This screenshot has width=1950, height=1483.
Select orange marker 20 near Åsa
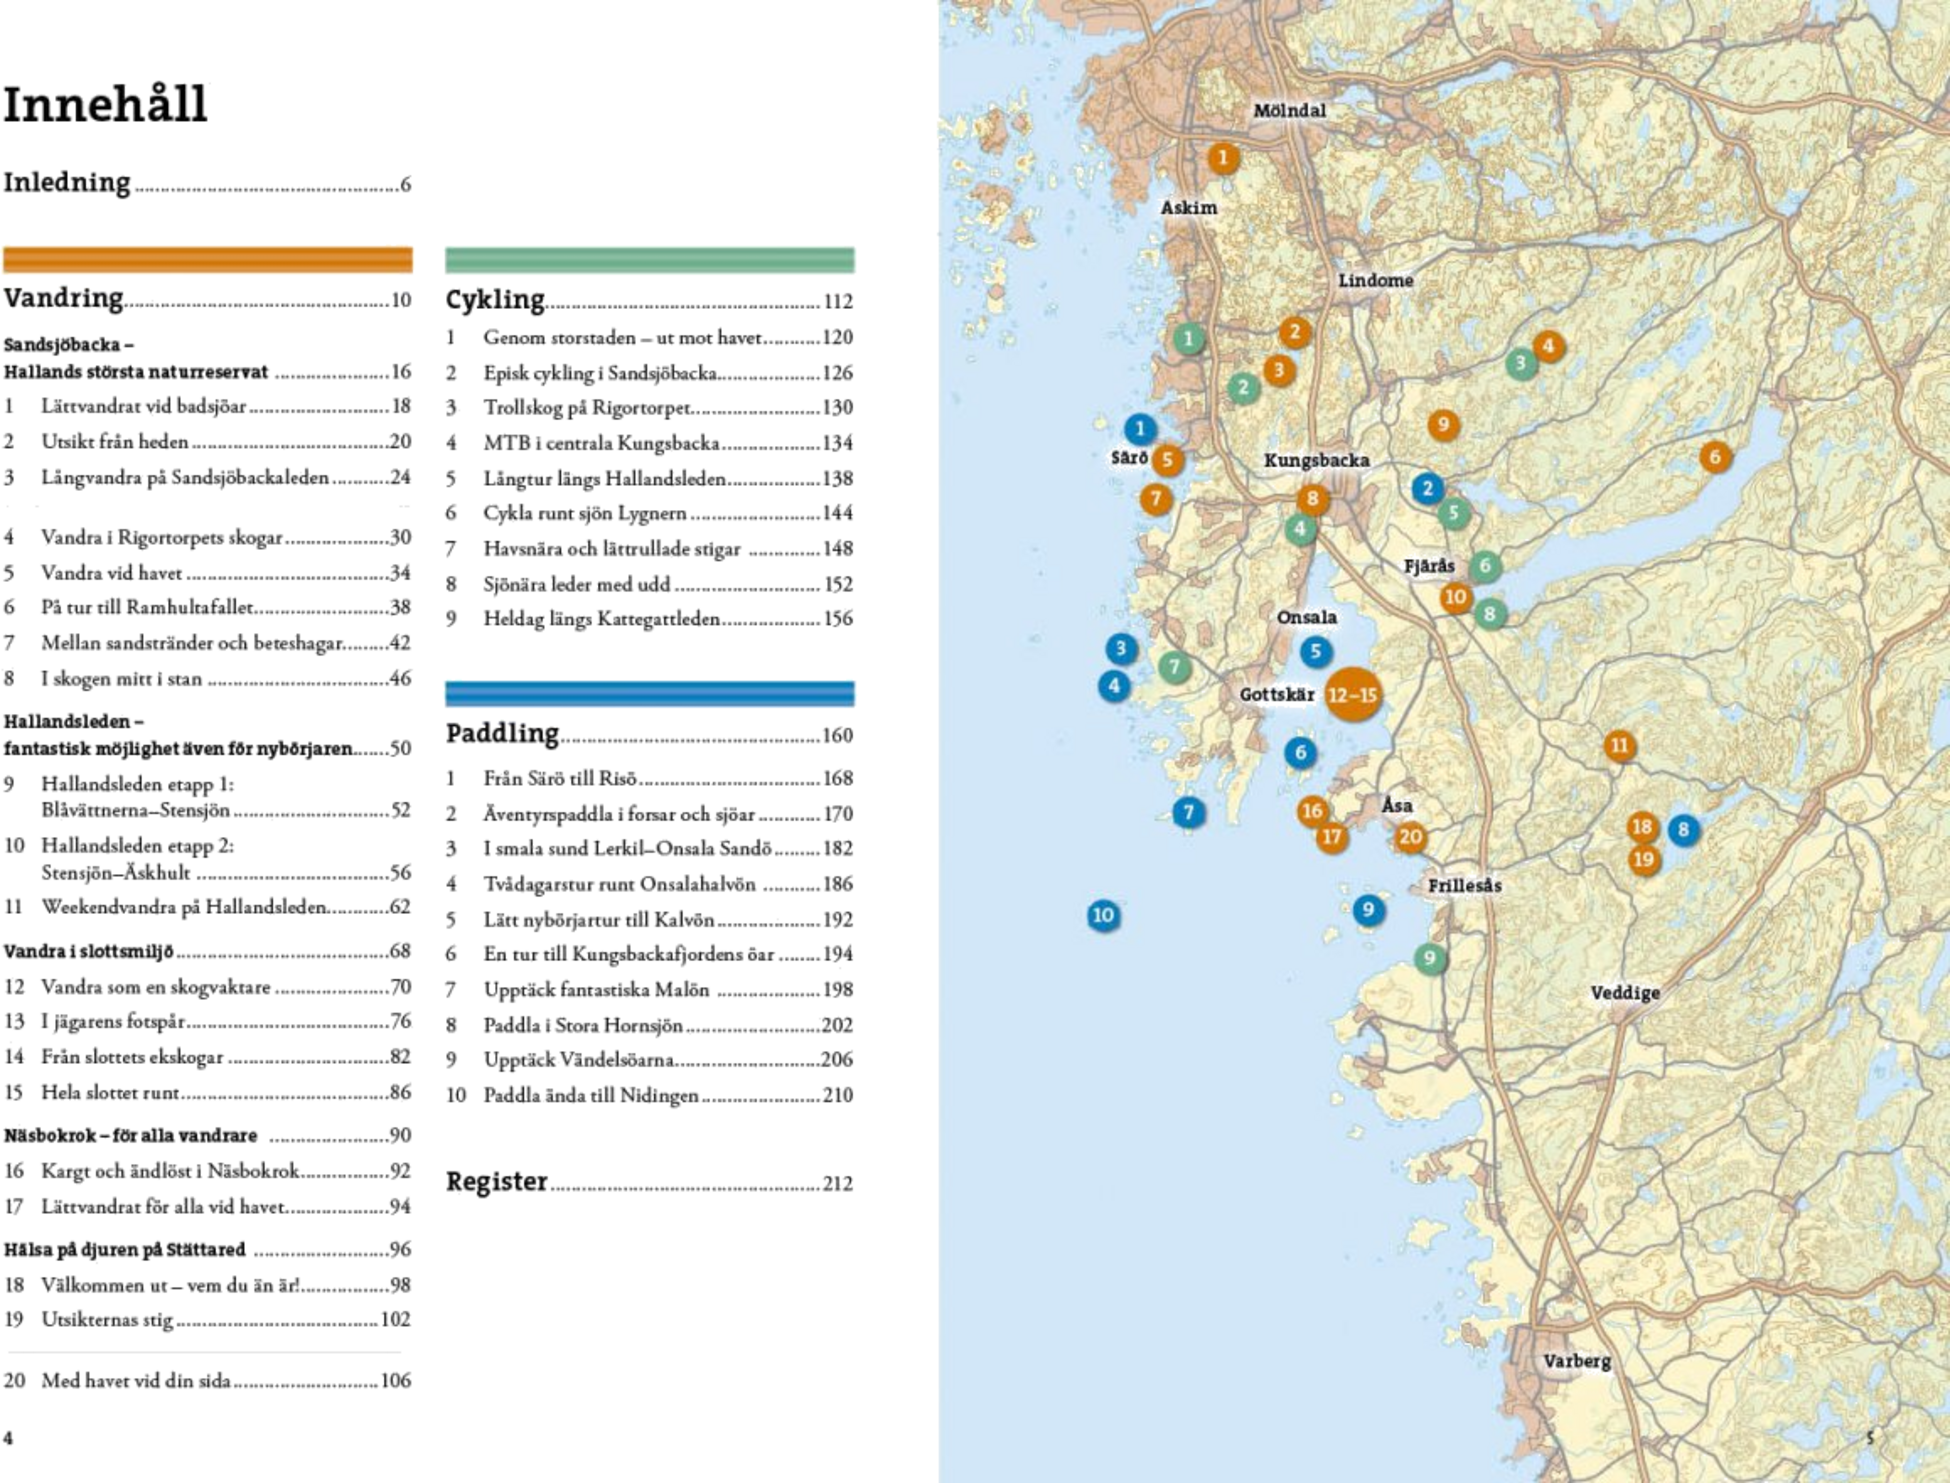tap(1410, 837)
